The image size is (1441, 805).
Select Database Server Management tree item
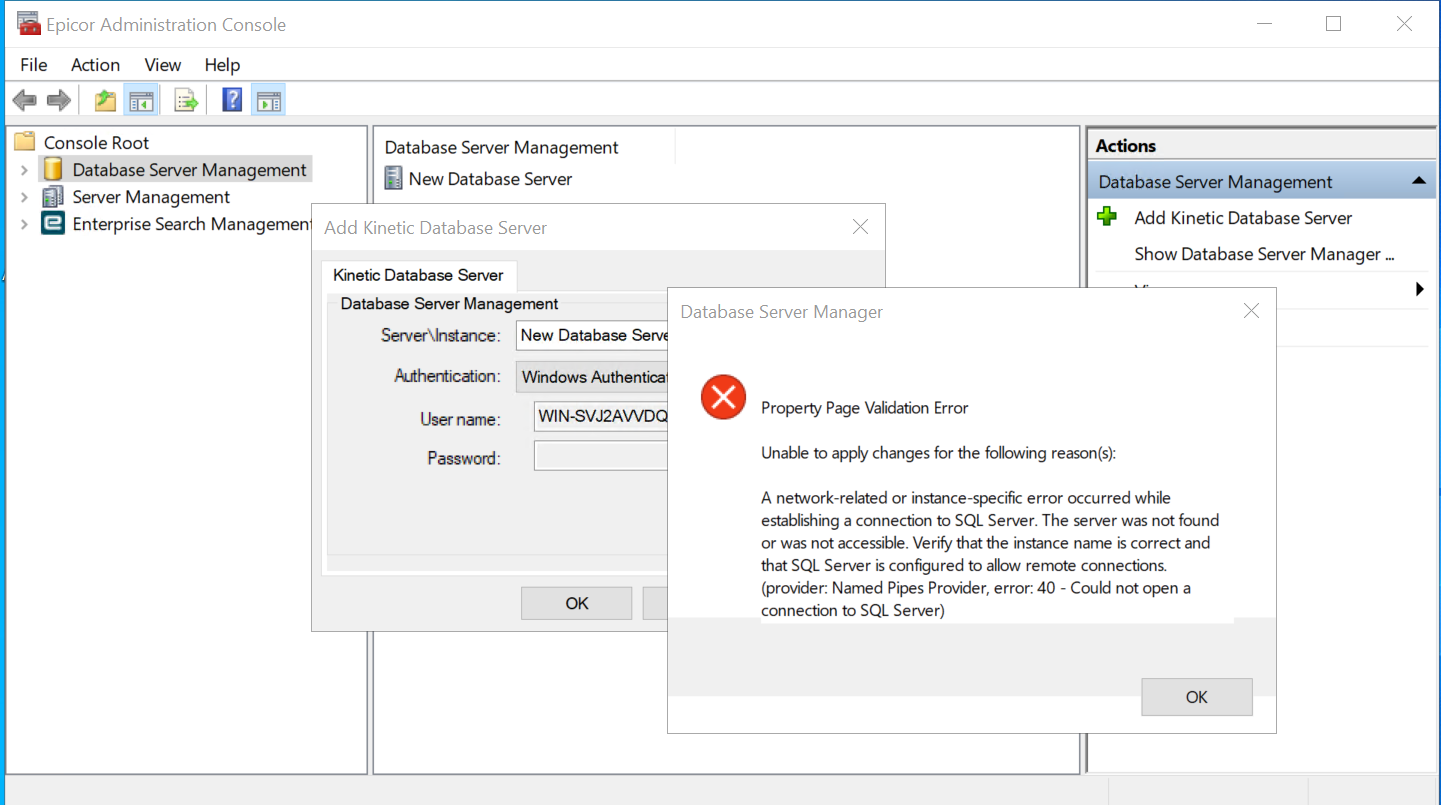[189, 170]
